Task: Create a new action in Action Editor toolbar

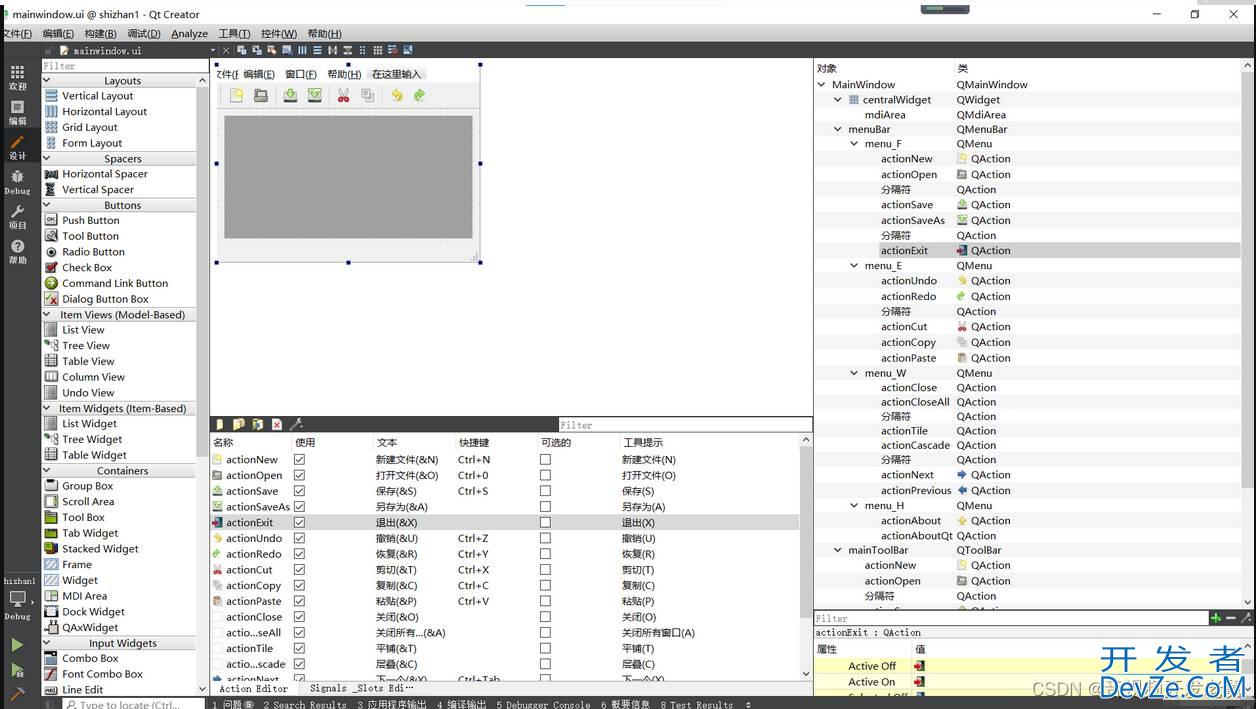Action: pos(220,425)
